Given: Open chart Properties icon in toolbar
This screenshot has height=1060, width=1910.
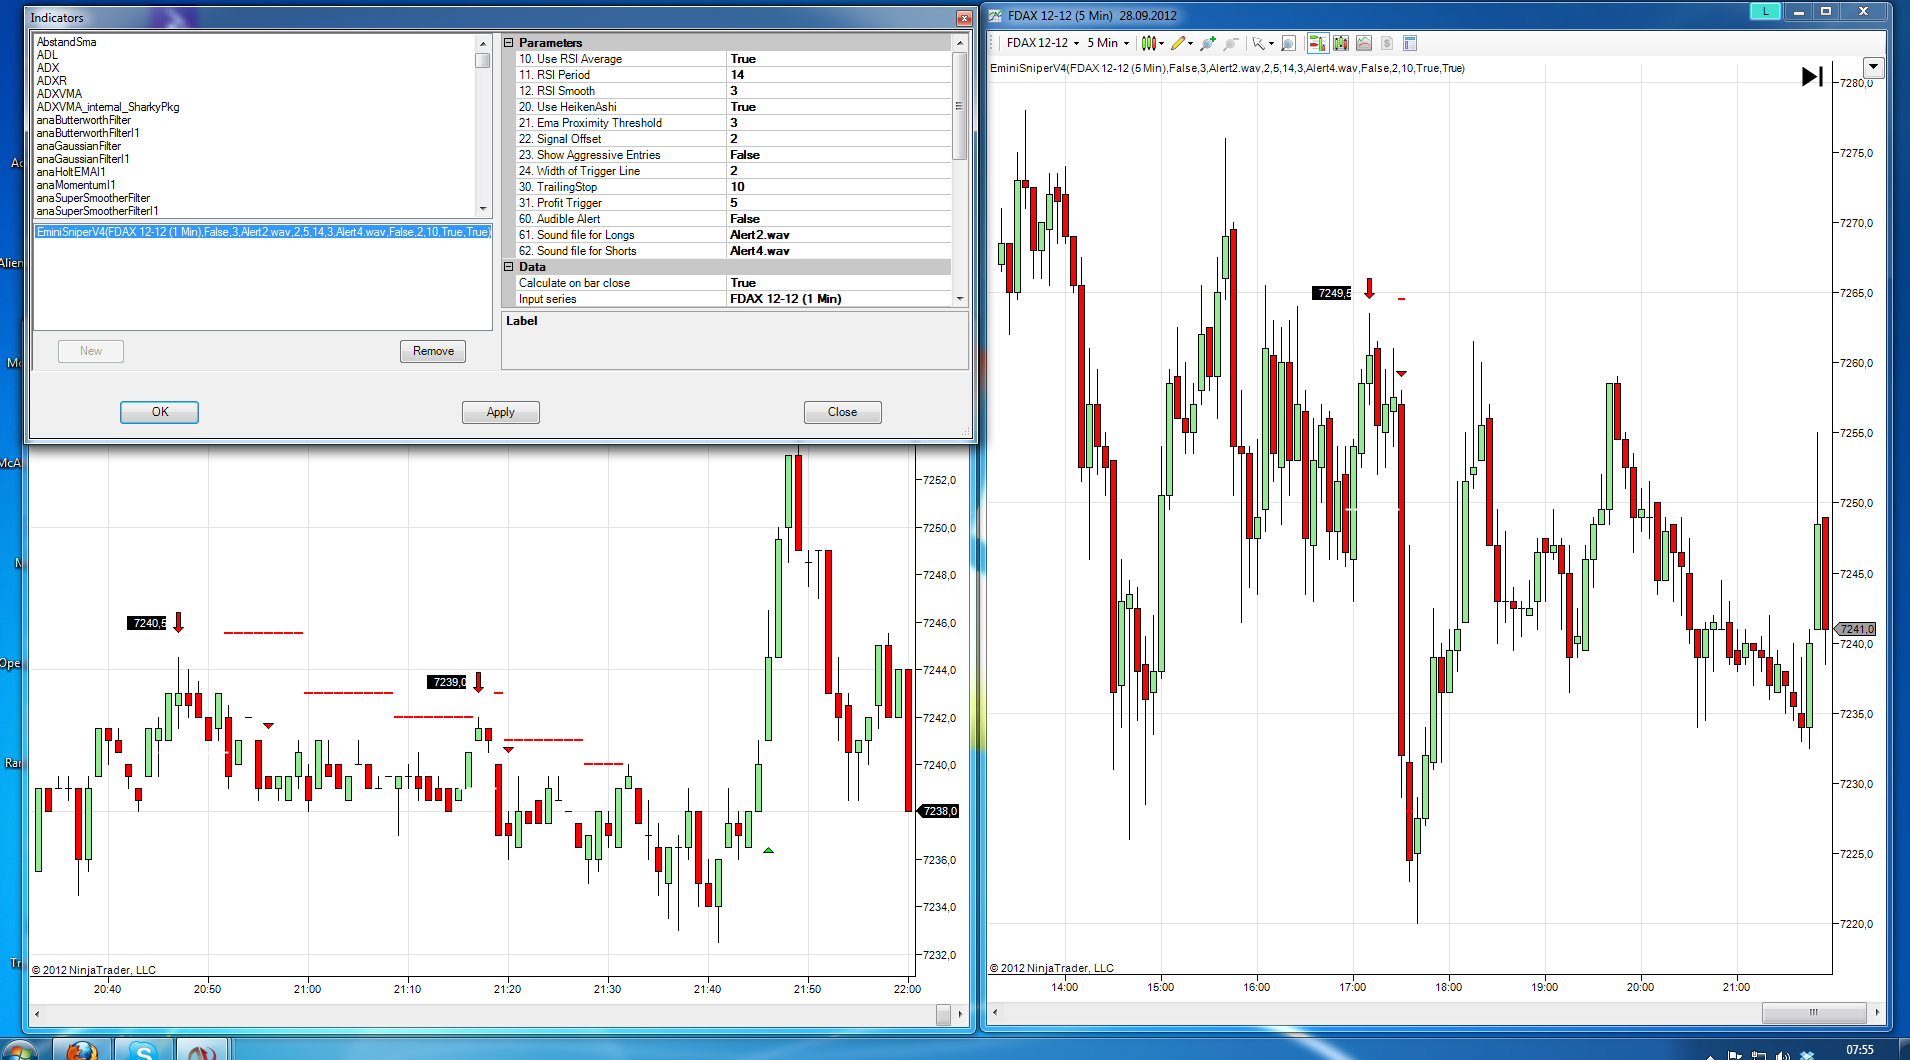Looking at the screenshot, I should 1410,43.
